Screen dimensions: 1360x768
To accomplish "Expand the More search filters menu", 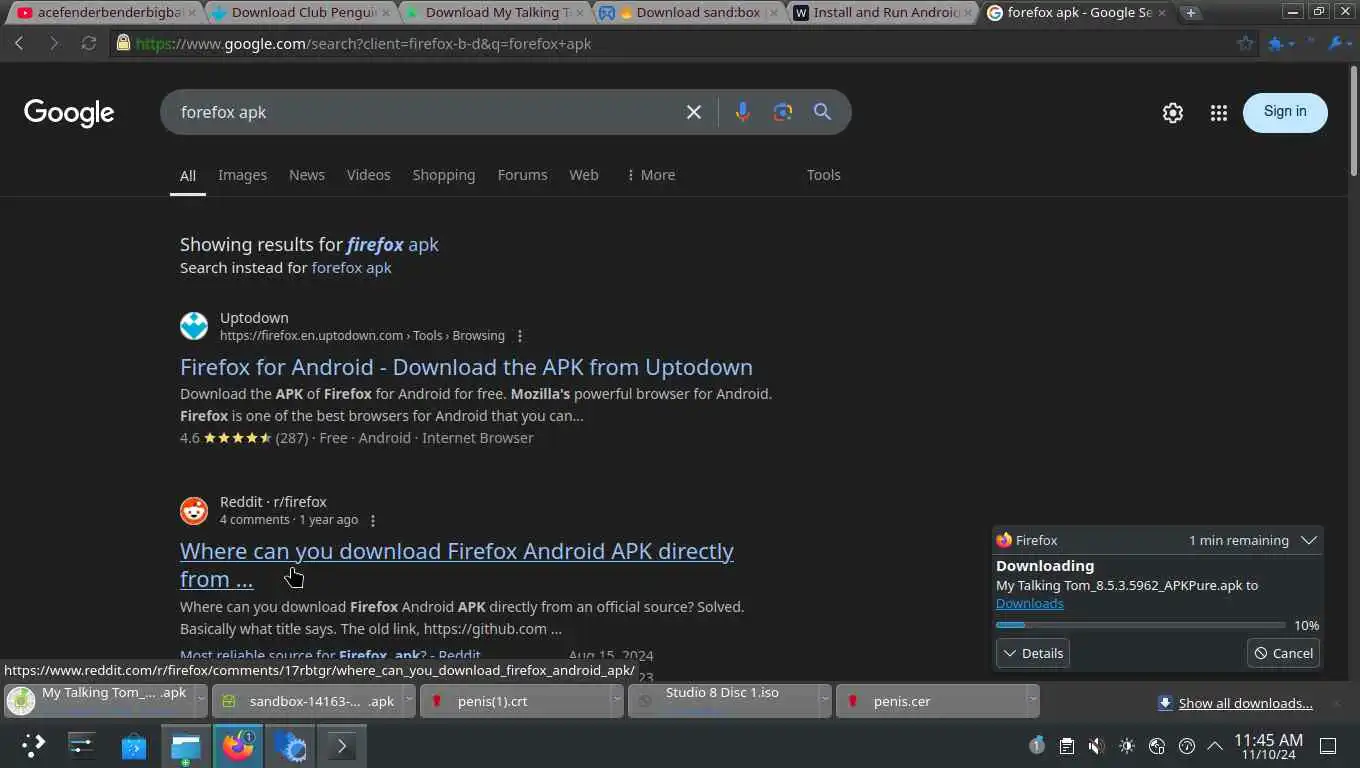I will [650, 175].
